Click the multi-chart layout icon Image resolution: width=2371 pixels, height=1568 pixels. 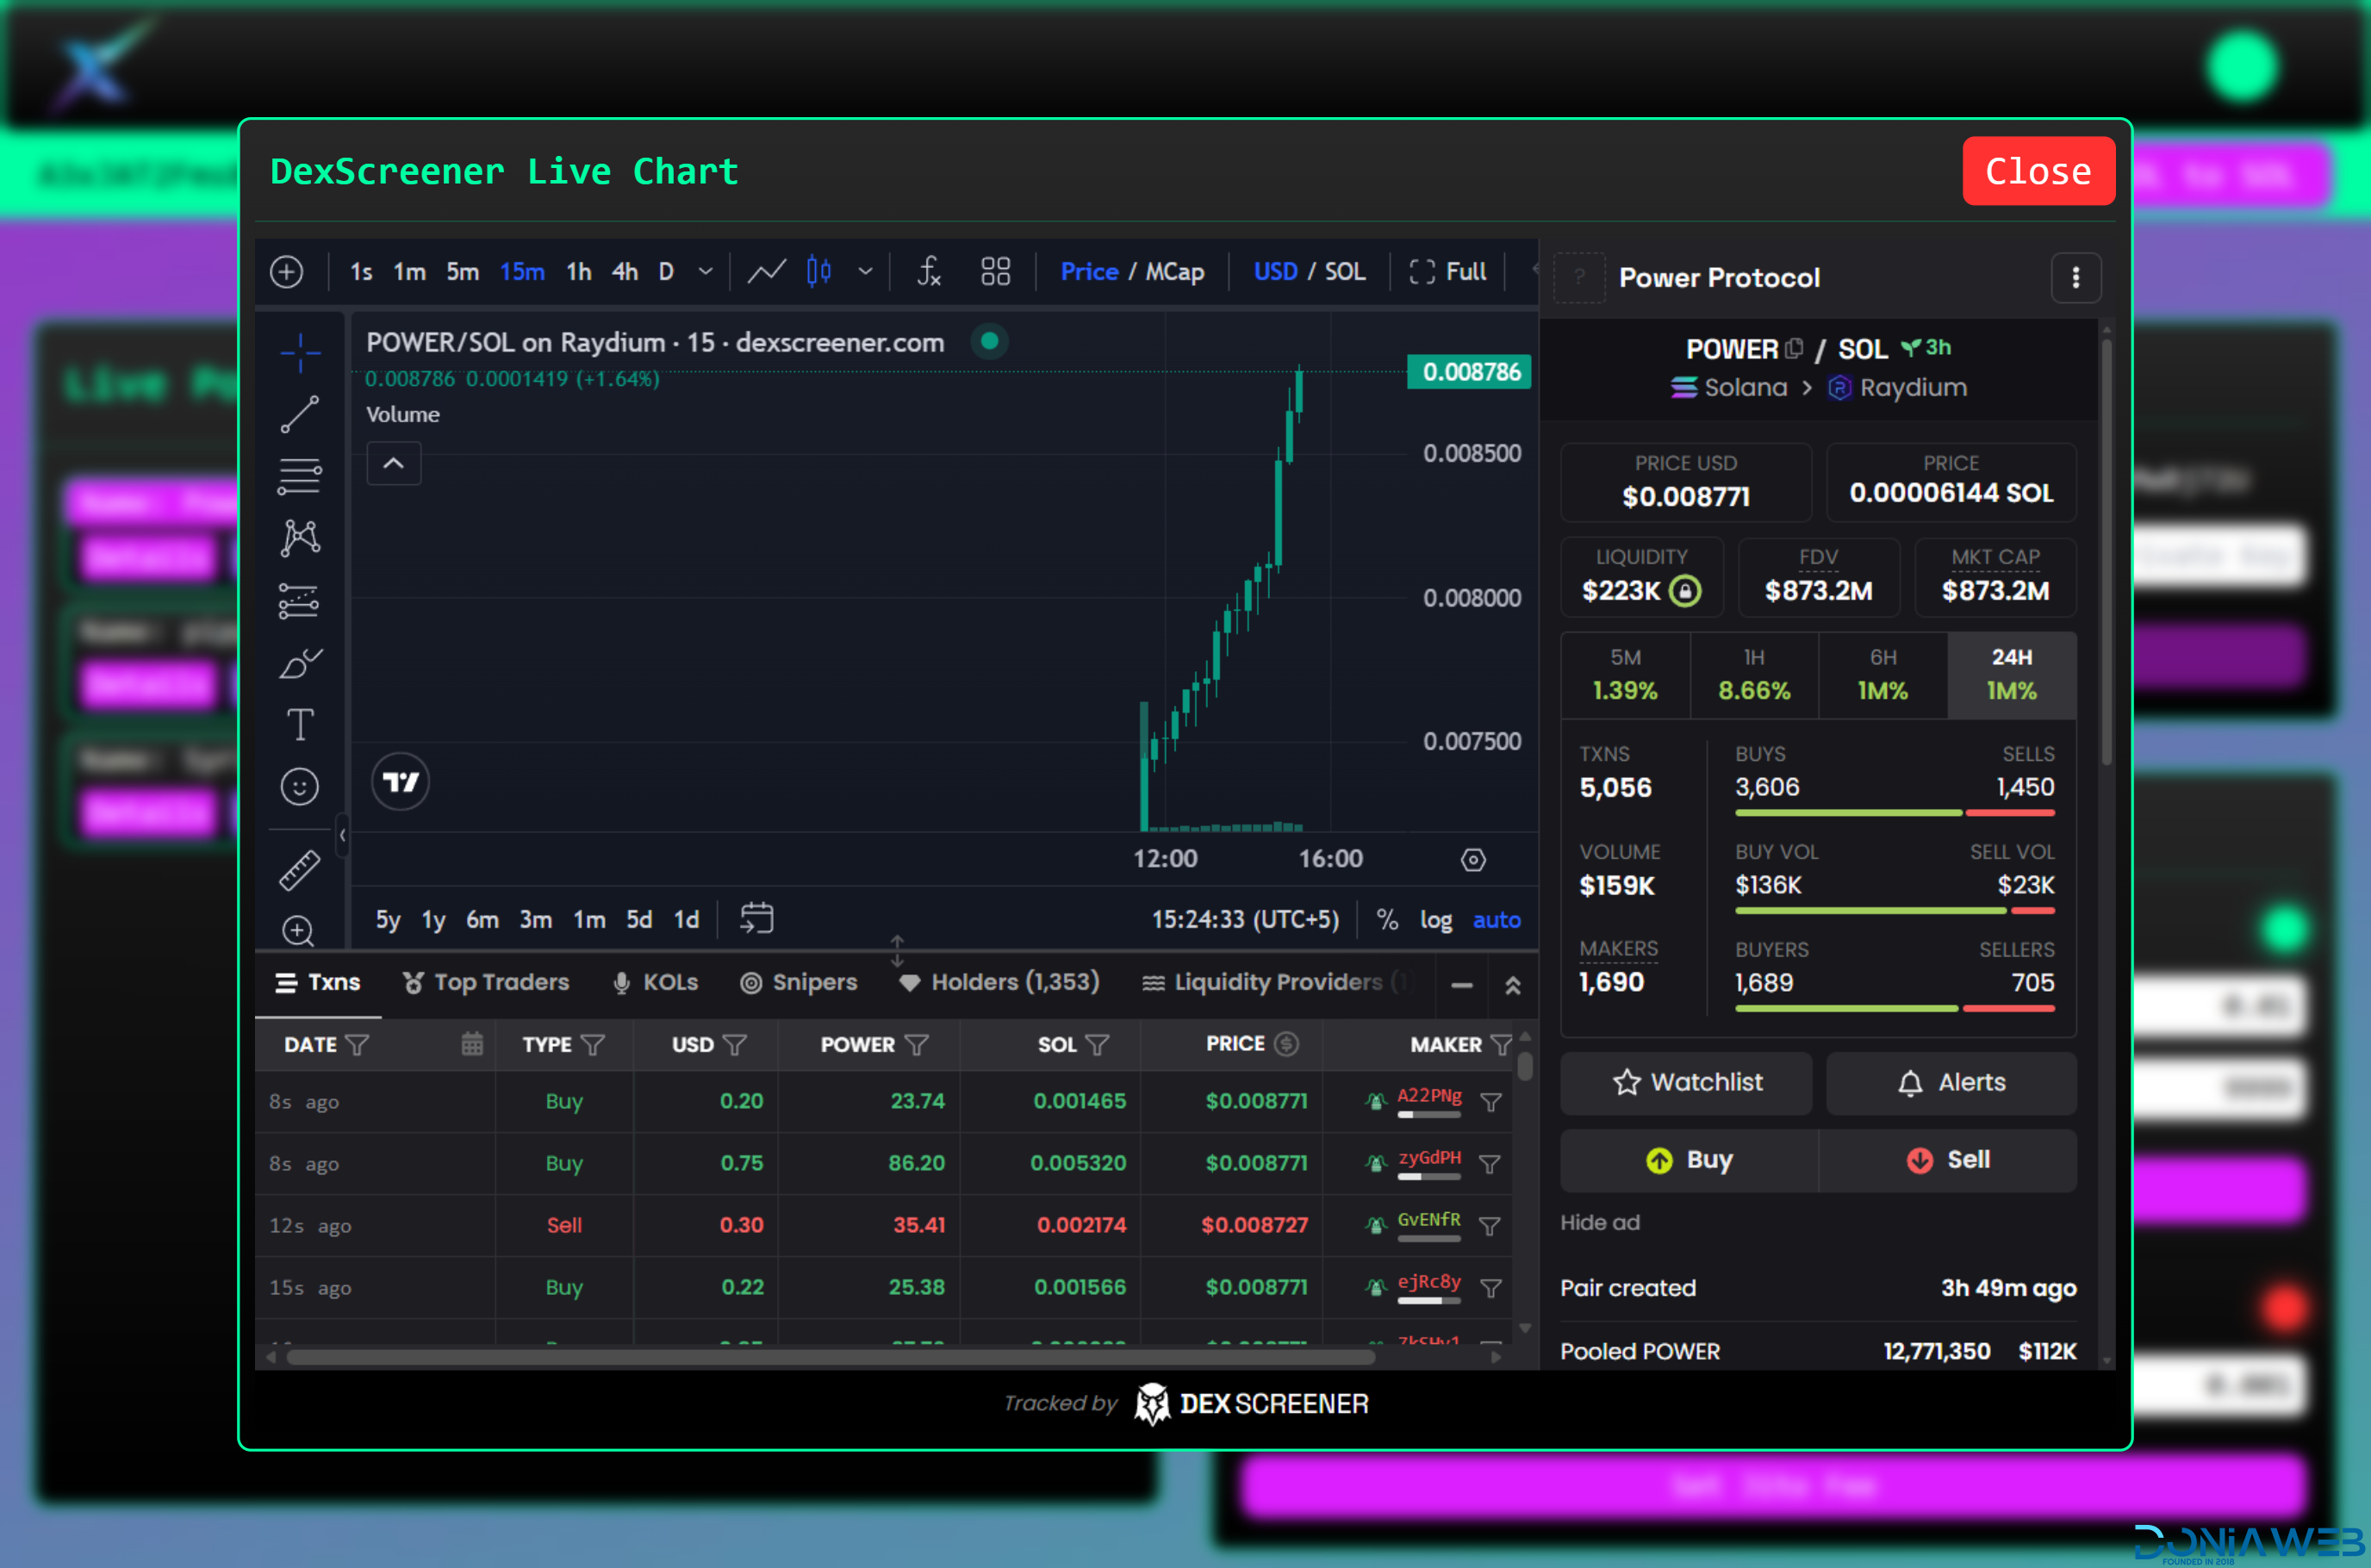[x=995, y=272]
